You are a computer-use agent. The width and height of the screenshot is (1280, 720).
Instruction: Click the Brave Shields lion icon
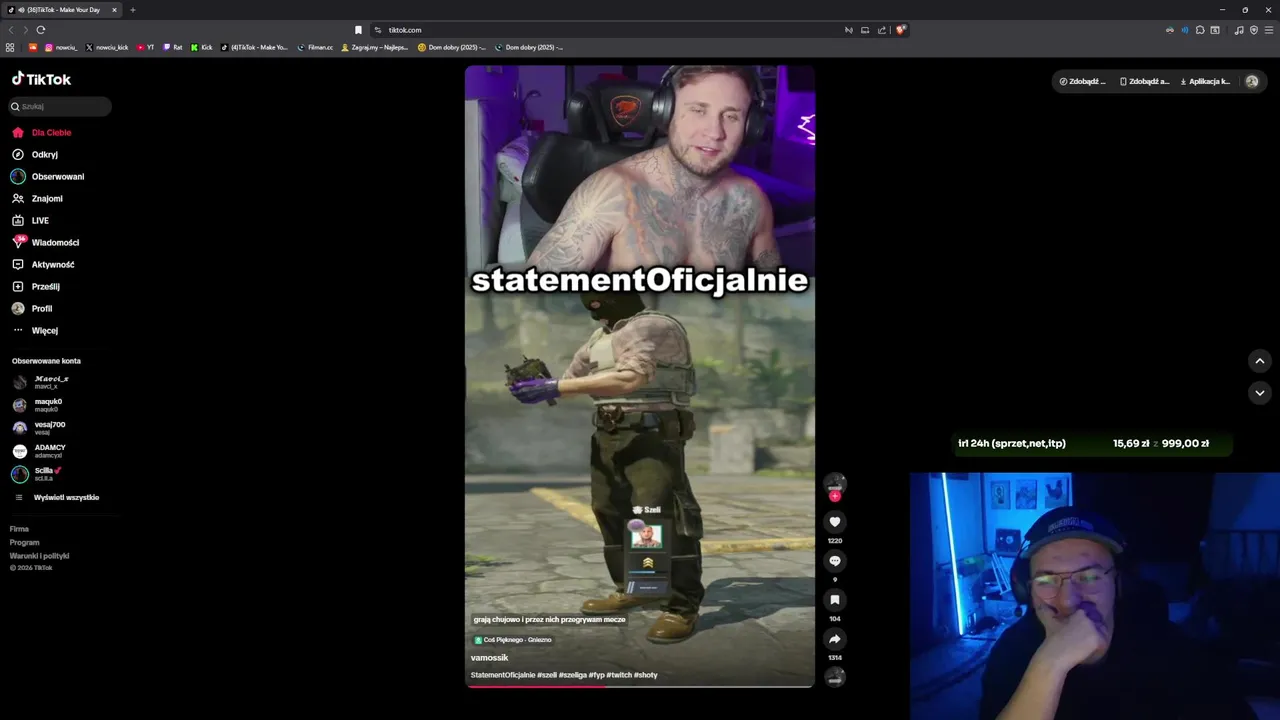click(x=900, y=30)
